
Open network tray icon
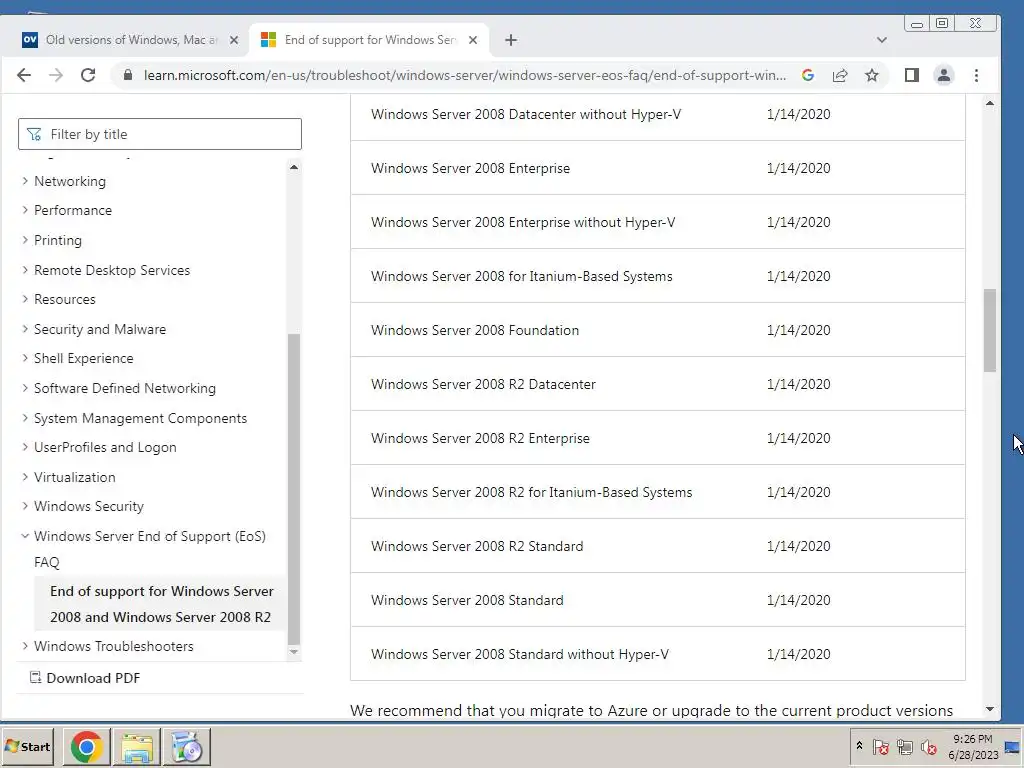click(x=904, y=746)
